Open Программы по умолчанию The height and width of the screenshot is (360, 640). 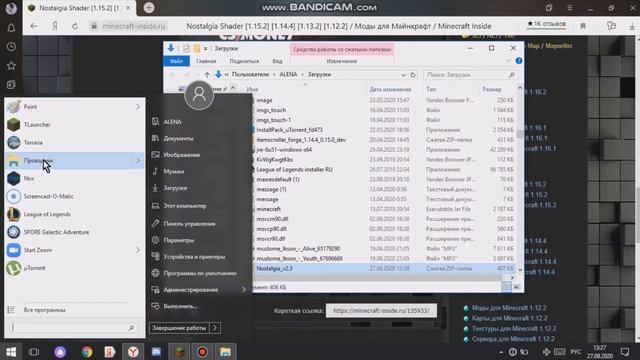click(200, 273)
